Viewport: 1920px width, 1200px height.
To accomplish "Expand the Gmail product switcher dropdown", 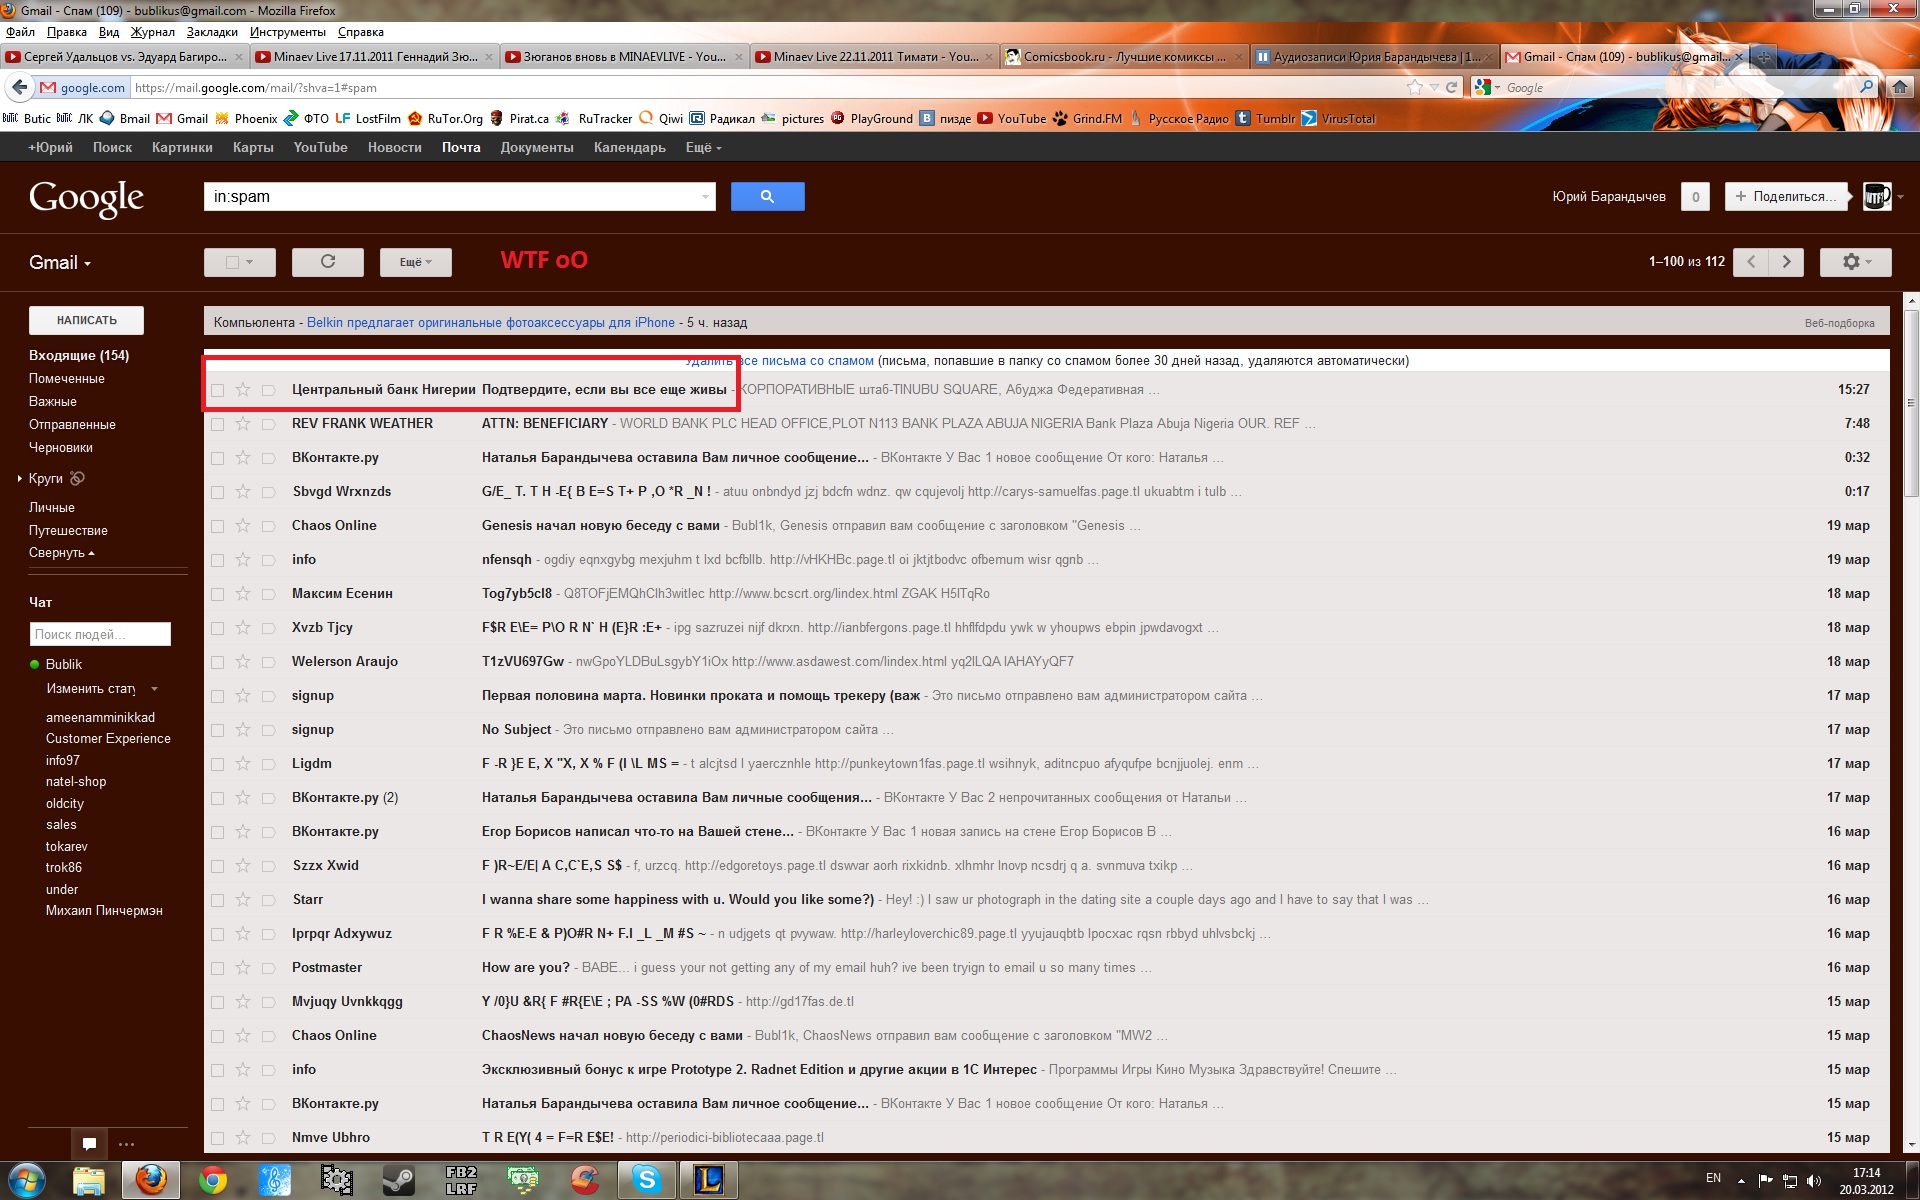I will tap(60, 263).
